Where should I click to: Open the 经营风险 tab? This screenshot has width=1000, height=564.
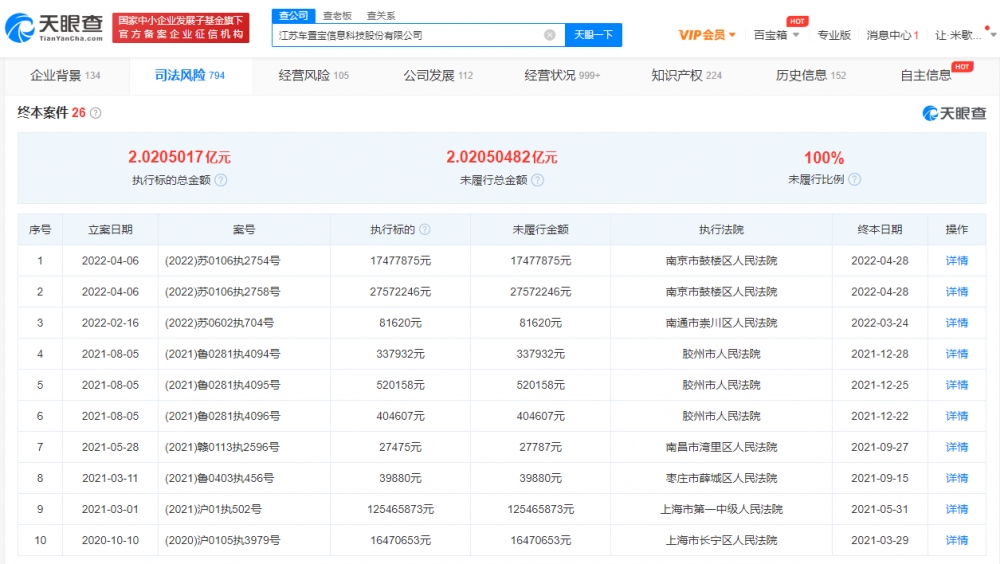pos(314,75)
